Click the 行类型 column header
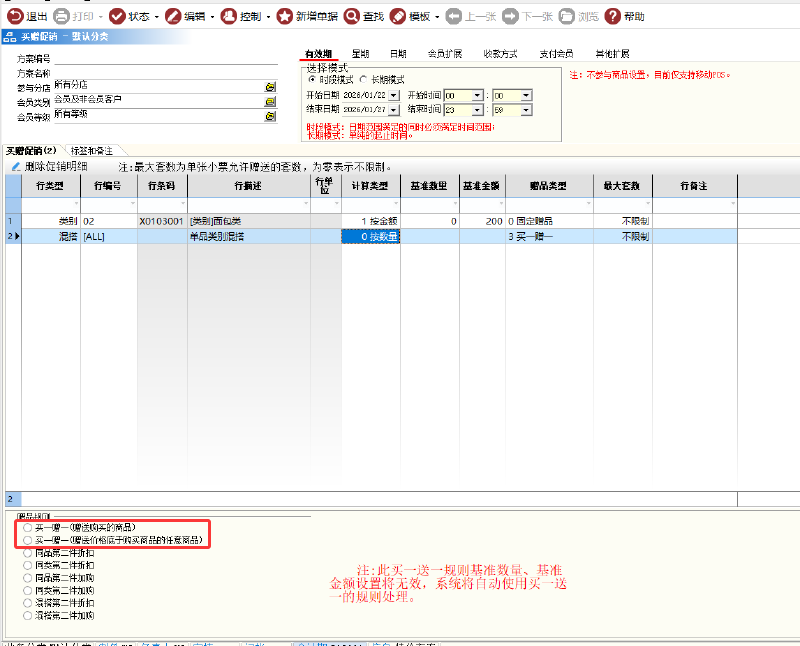Viewport: 800px width, 646px height. pyautogui.click(x=51, y=186)
